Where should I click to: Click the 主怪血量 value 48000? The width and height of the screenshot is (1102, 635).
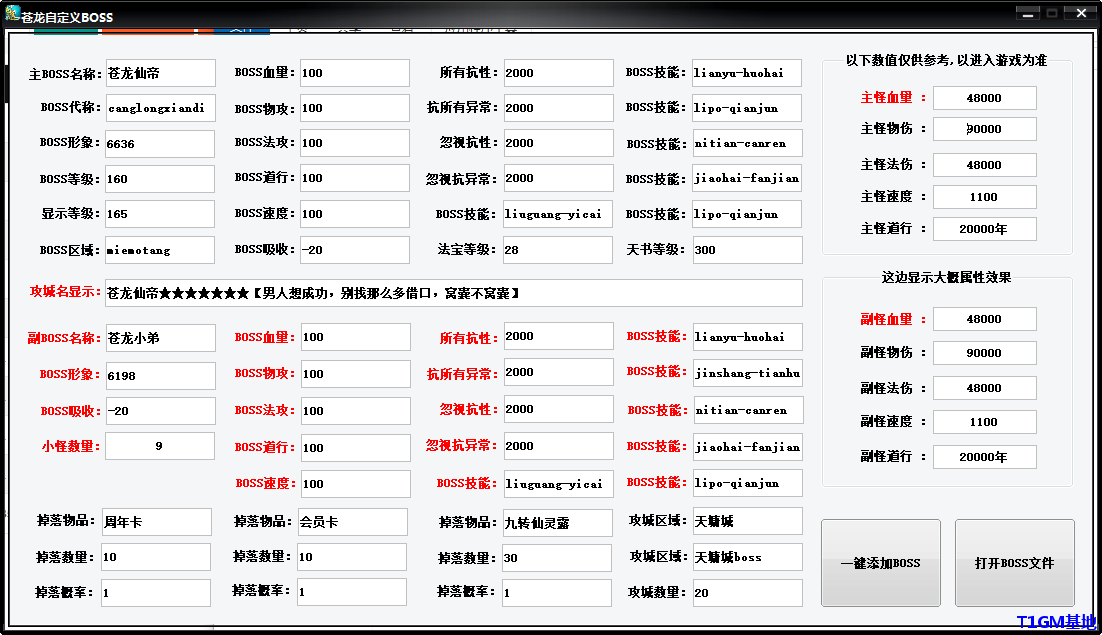[985, 98]
